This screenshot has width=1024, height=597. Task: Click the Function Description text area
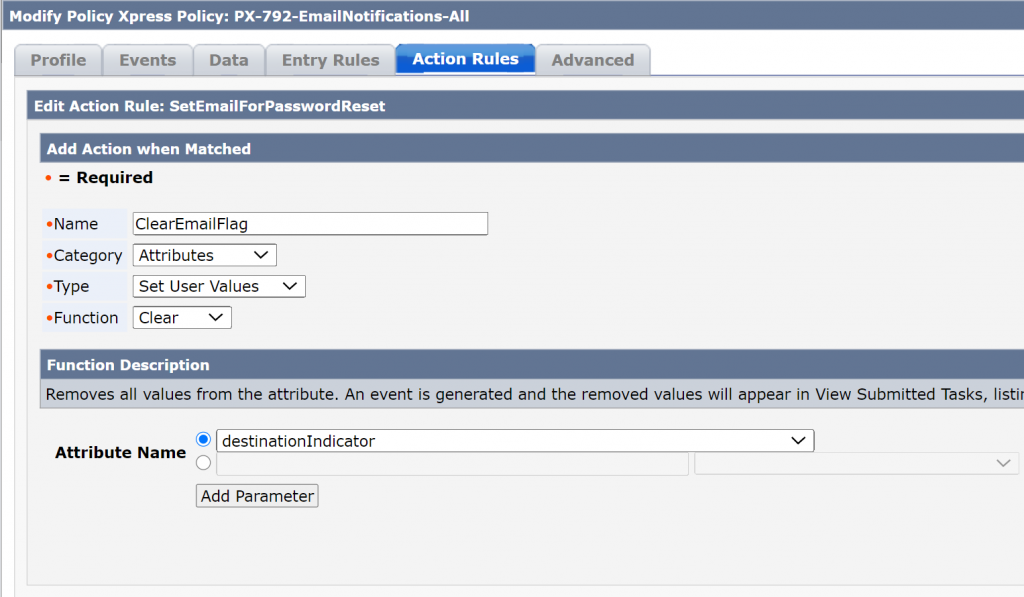[532, 395]
